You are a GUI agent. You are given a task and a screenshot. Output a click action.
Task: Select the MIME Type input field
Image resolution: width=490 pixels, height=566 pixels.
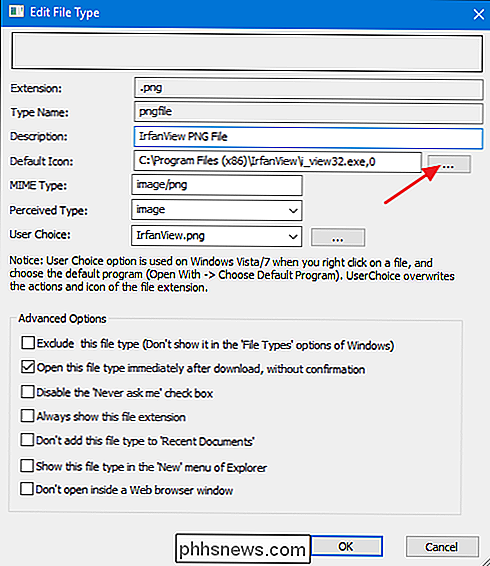click(217, 185)
